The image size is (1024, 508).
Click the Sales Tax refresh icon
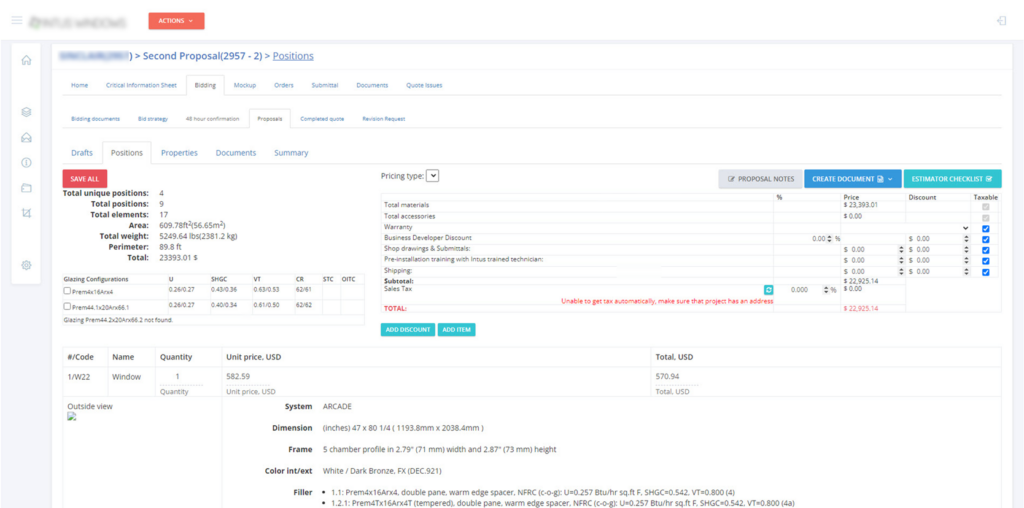pos(769,289)
